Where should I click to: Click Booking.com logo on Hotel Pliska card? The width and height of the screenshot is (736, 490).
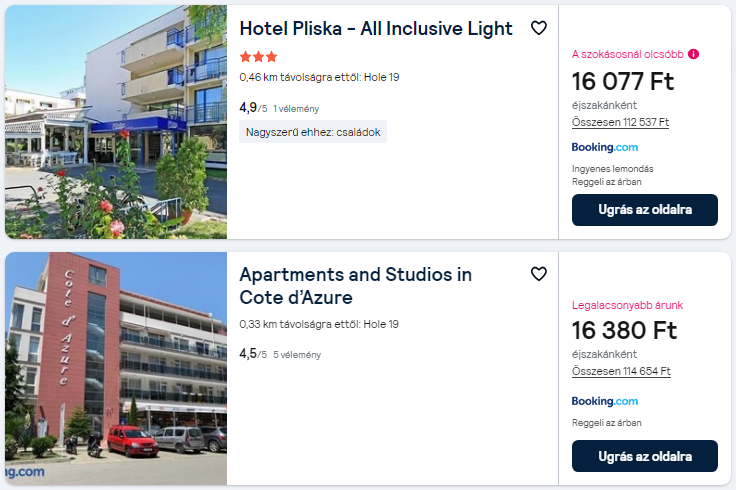604,147
